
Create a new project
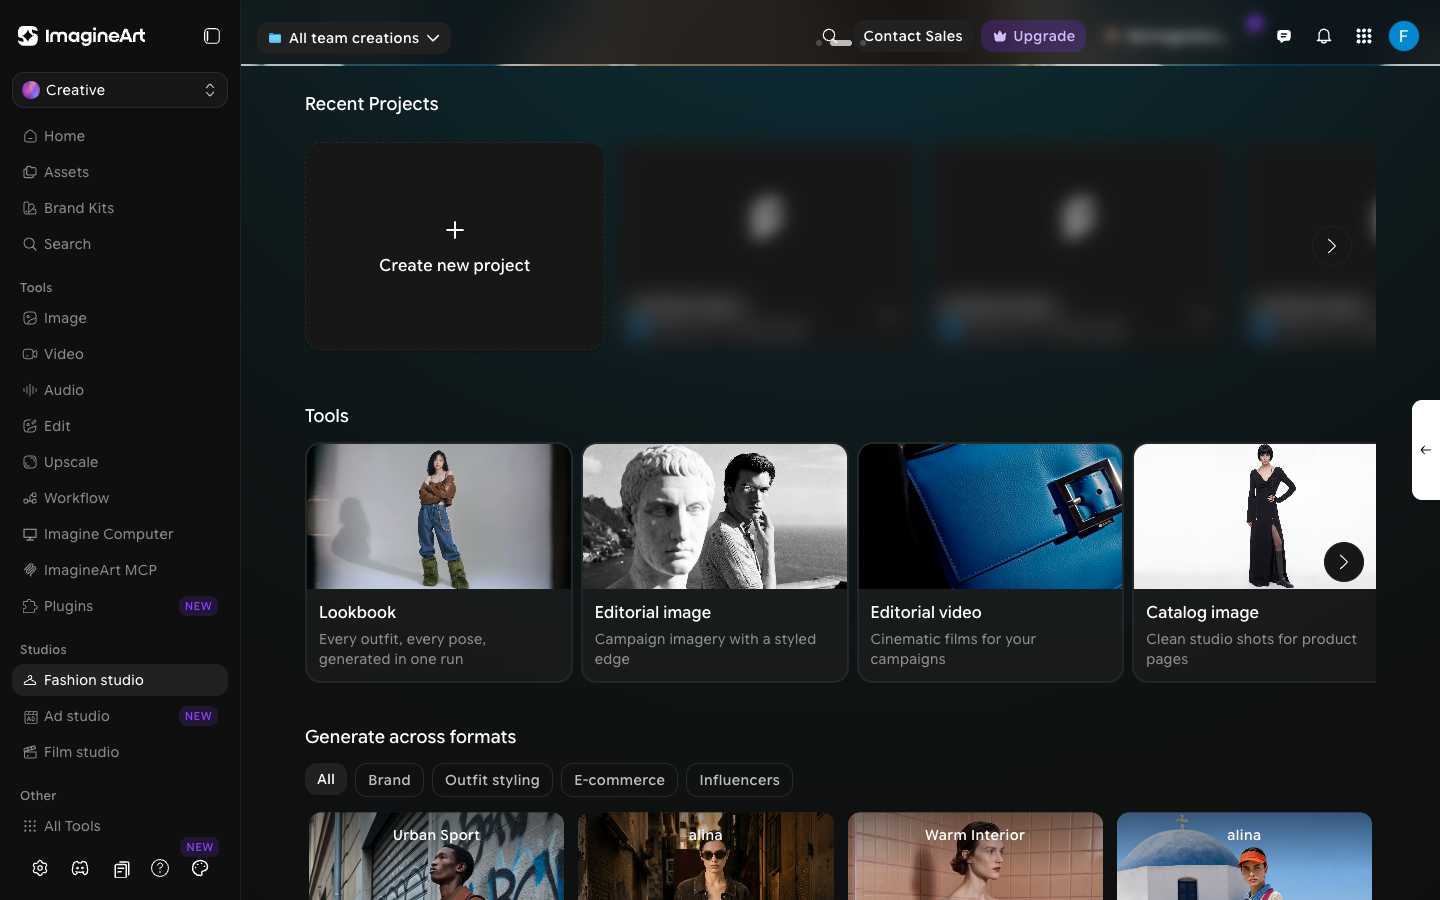click(x=455, y=246)
